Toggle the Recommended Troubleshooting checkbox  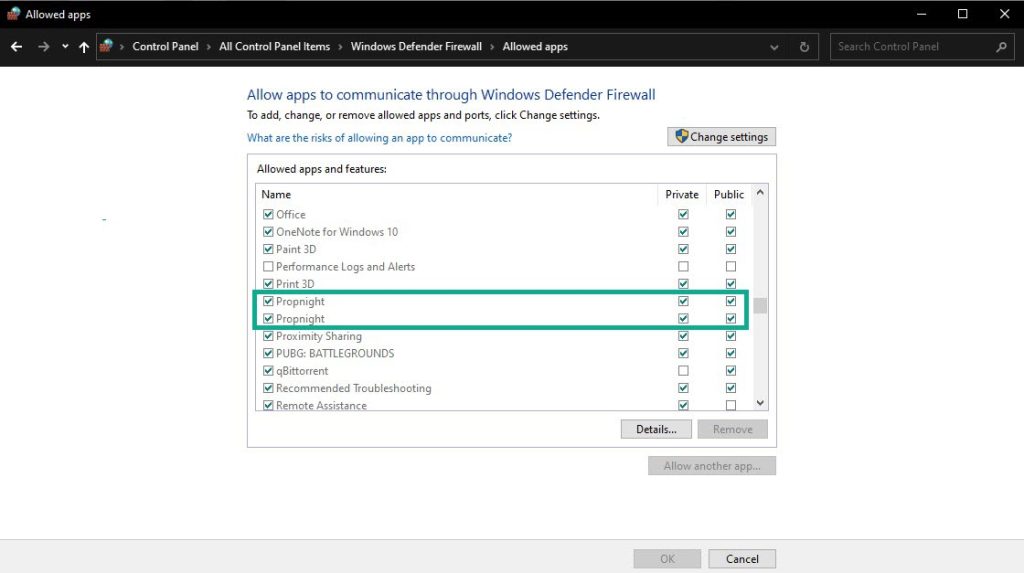point(268,388)
